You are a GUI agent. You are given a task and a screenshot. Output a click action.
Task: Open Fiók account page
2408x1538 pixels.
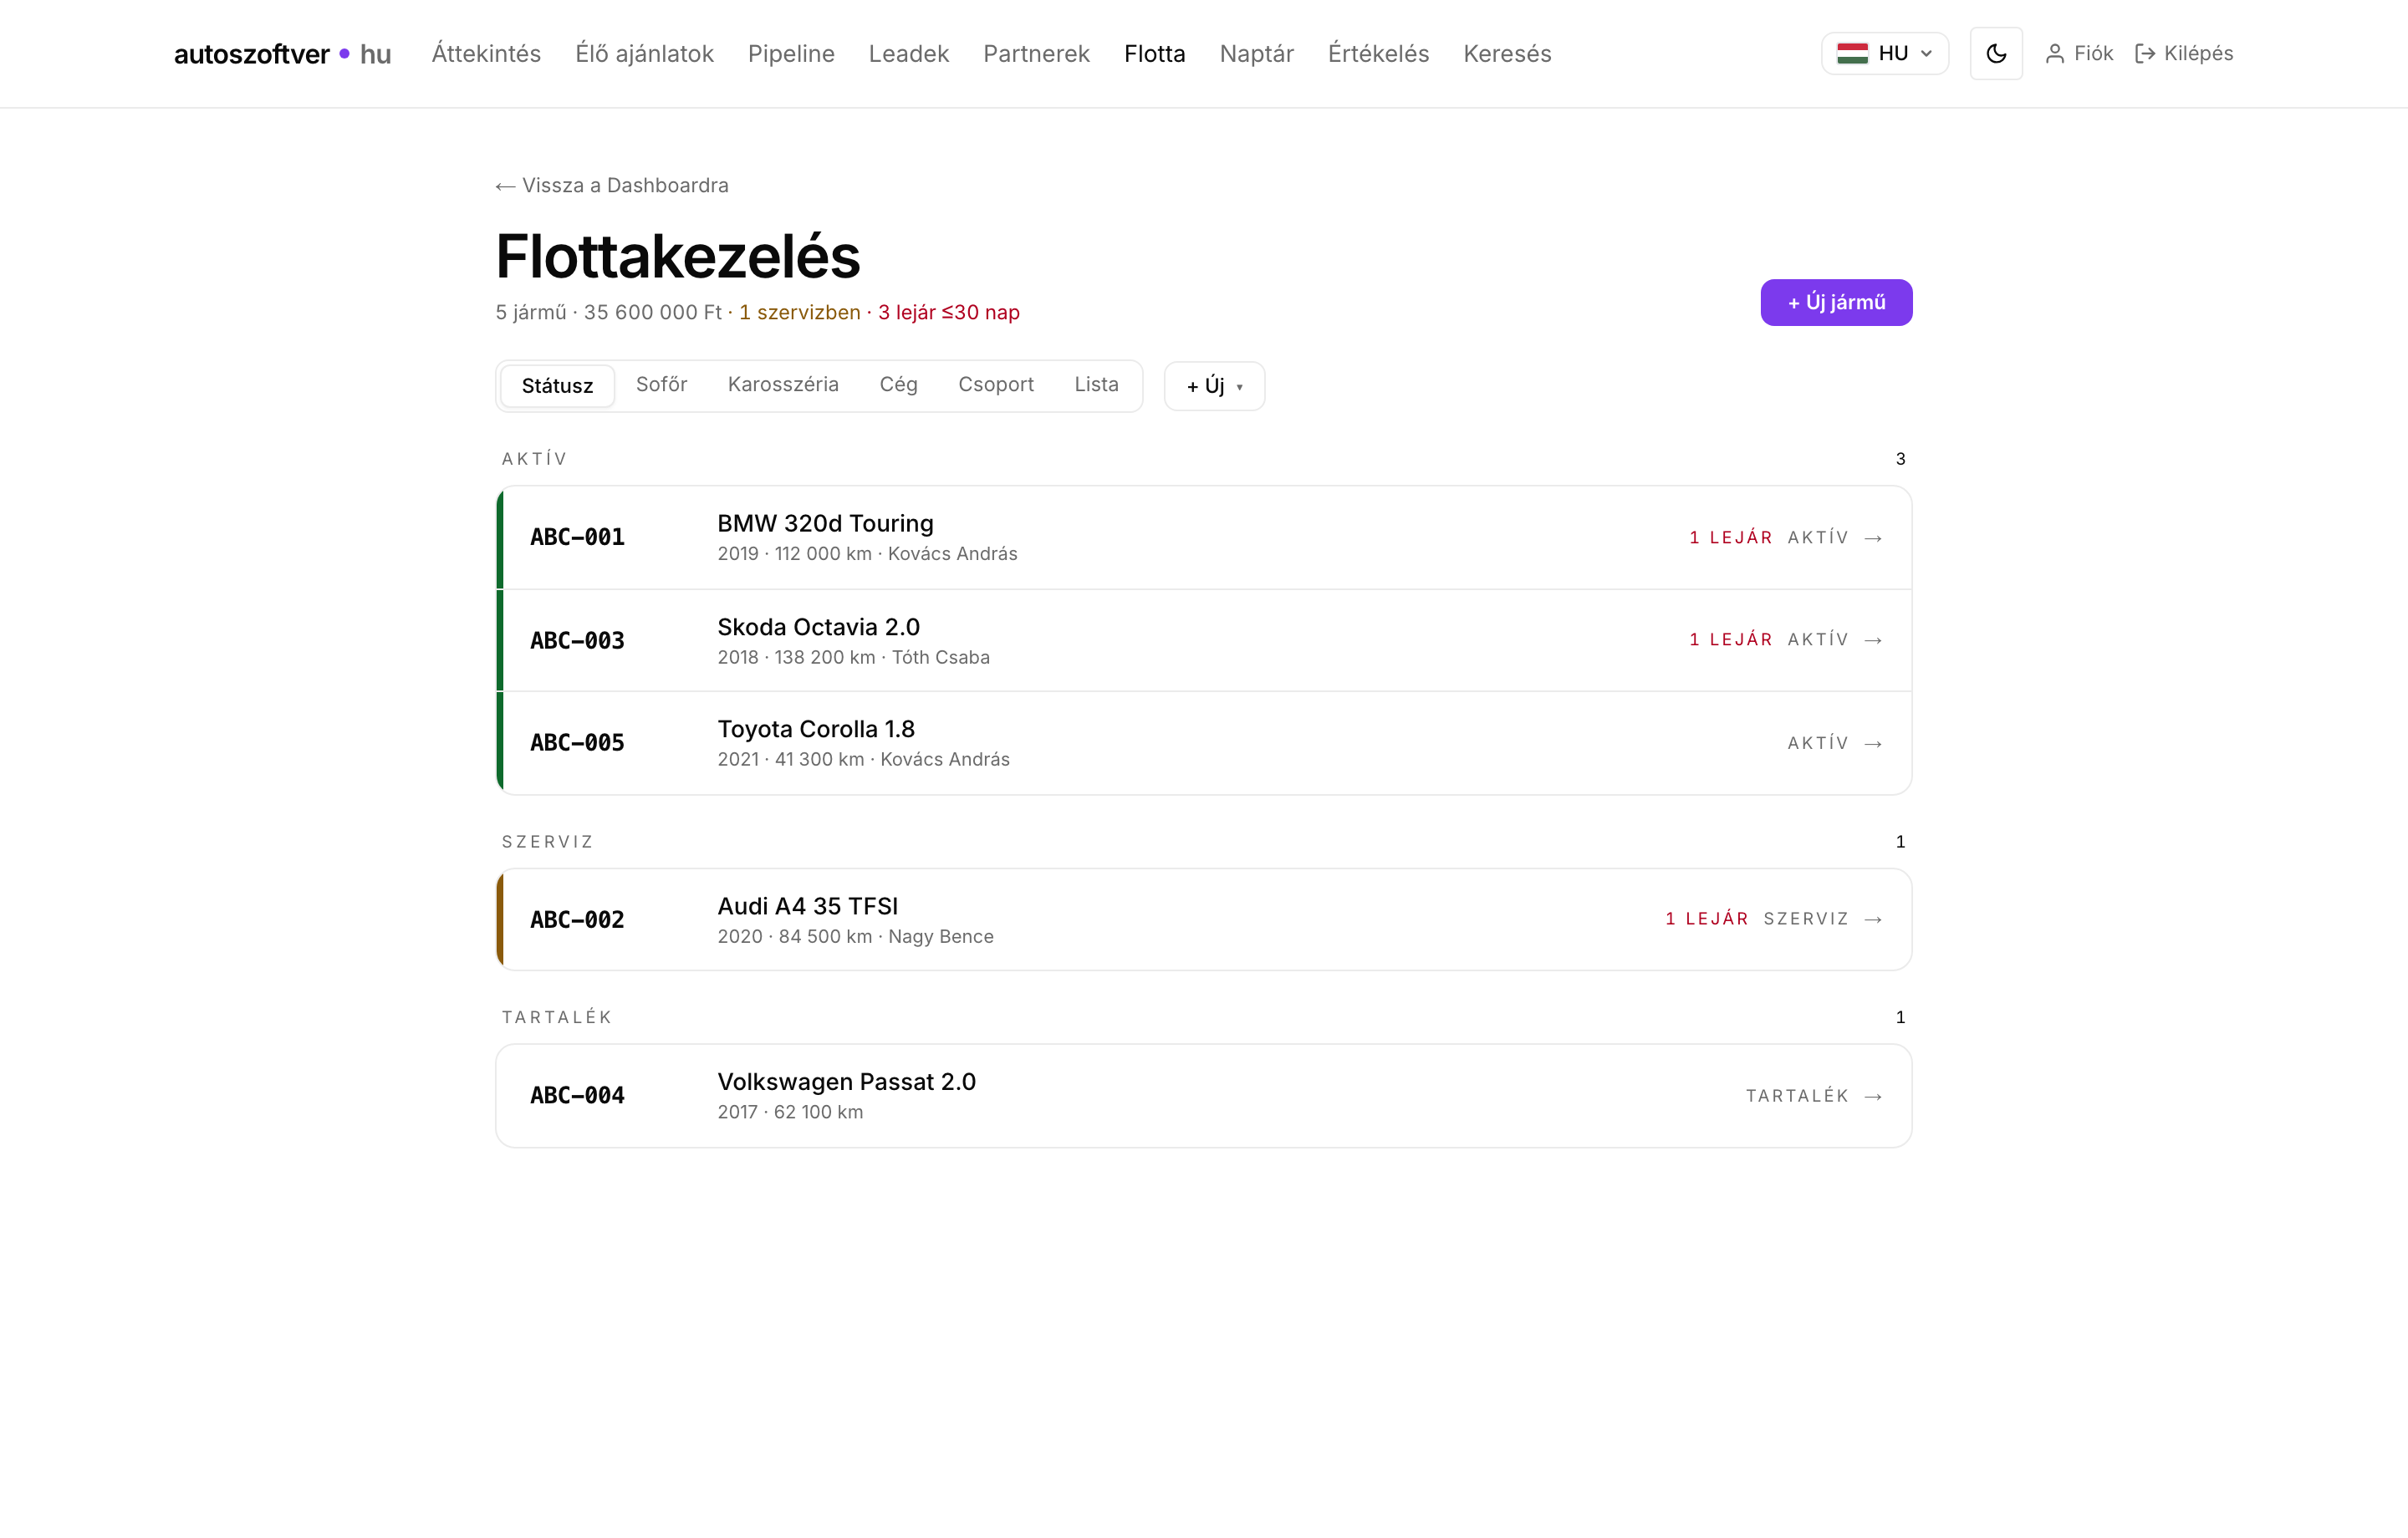point(2079,53)
